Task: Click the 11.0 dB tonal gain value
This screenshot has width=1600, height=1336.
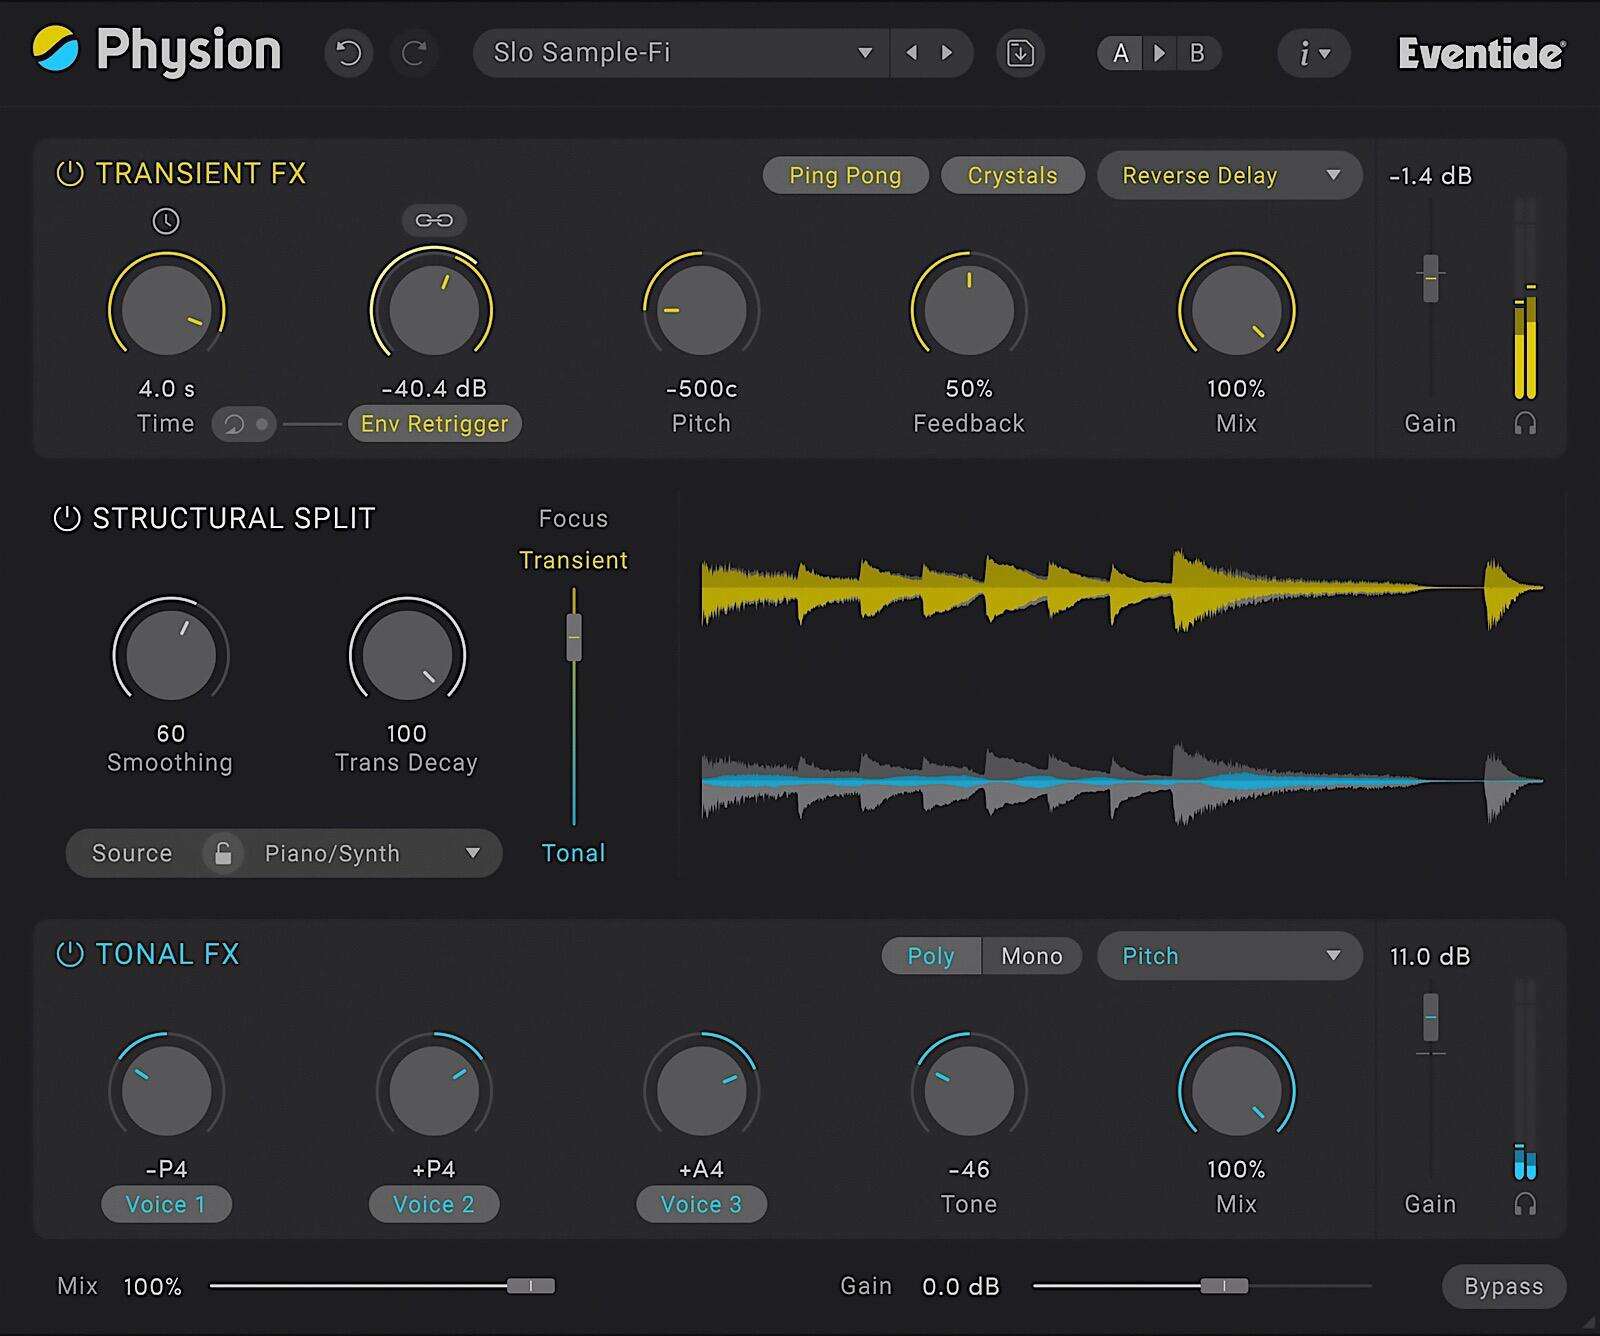Action: pyautogui.click(x=1430, y=956)
